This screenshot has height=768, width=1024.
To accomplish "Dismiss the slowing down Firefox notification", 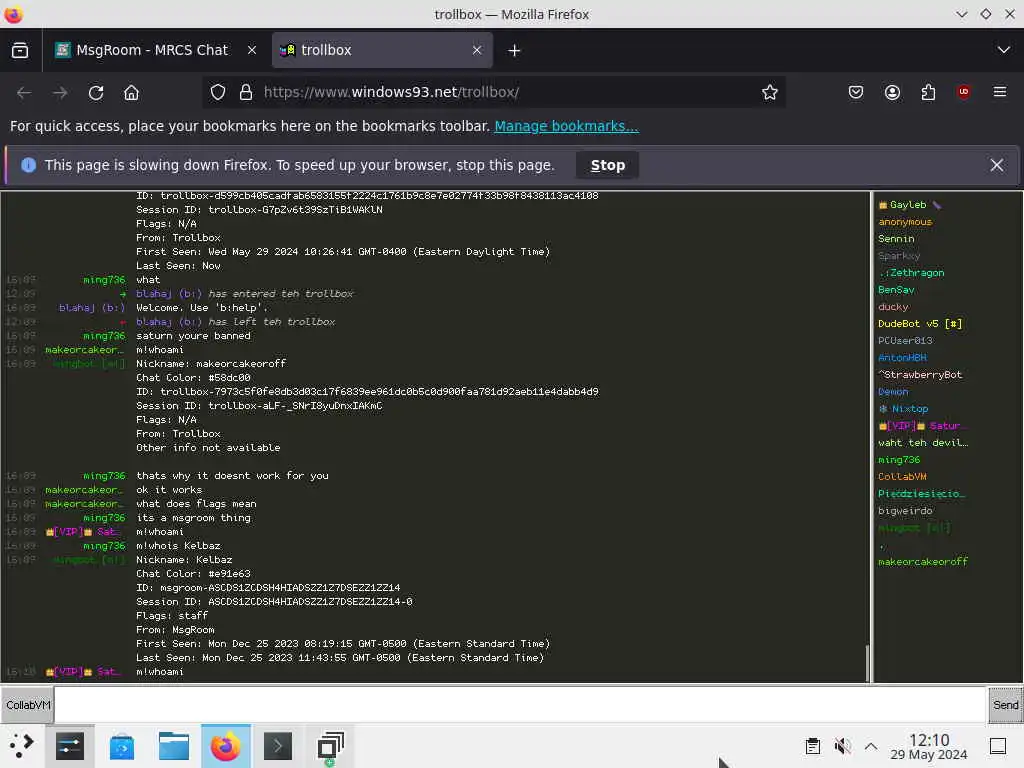I will tap(997, 165).
